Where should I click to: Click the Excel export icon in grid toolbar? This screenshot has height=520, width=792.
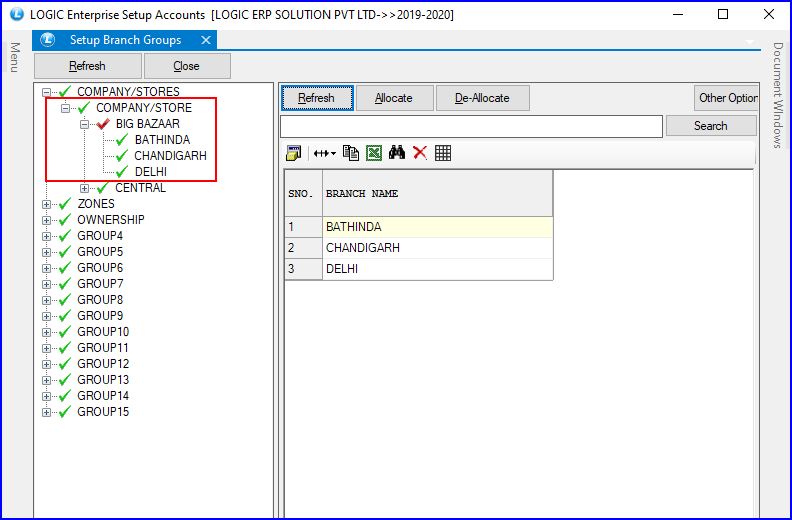(373, 153)
